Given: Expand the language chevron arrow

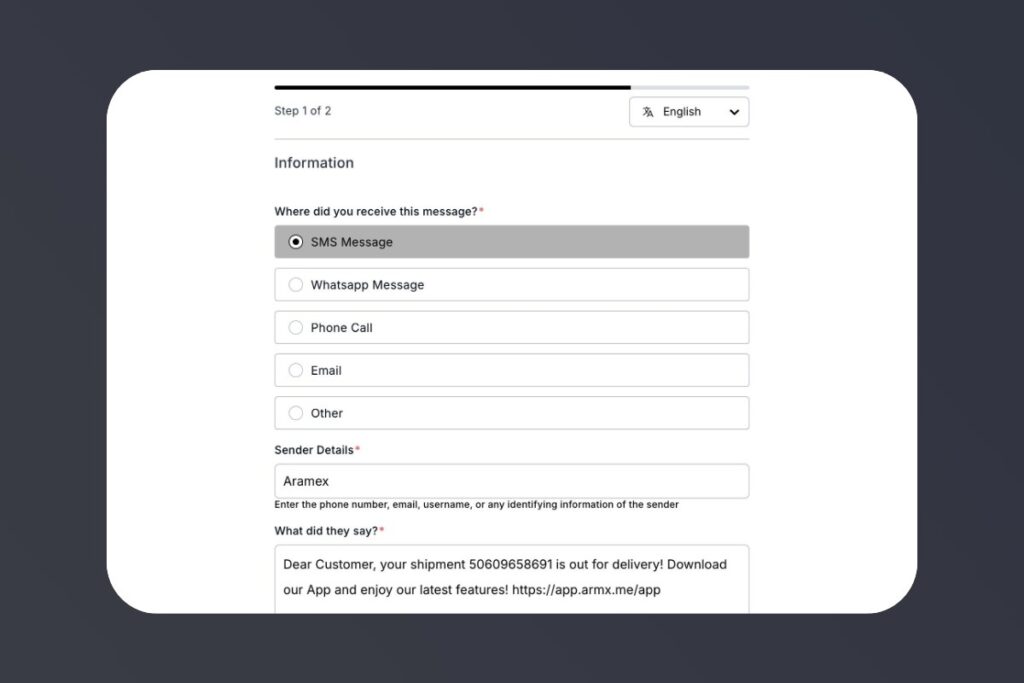Looking at the screenshot, I should click(x=734, y=112).
